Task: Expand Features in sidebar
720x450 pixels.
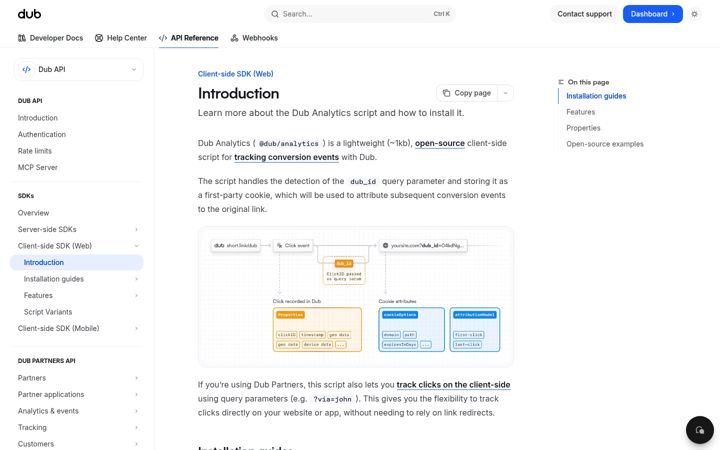Action: (x=136, y=296)
